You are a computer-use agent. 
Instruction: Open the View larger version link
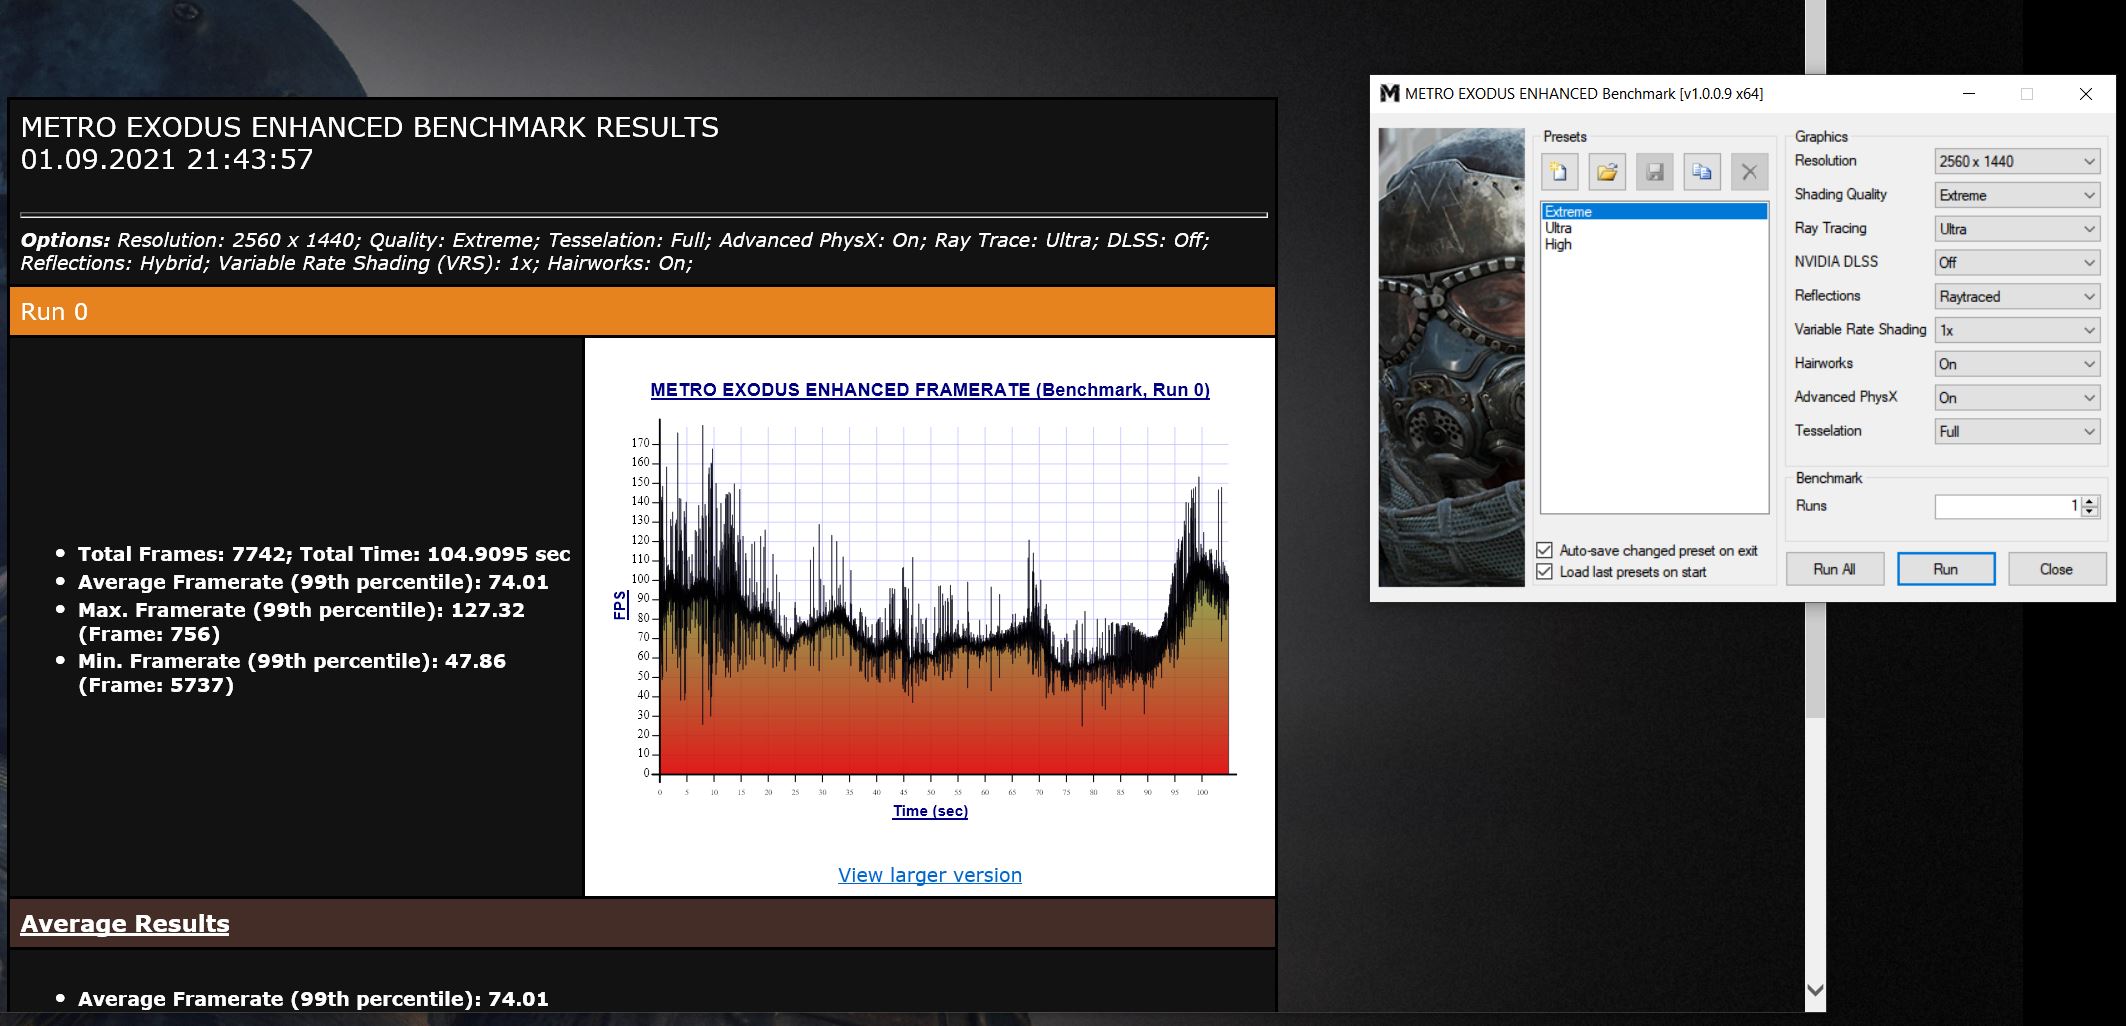[x=930, y=875]
